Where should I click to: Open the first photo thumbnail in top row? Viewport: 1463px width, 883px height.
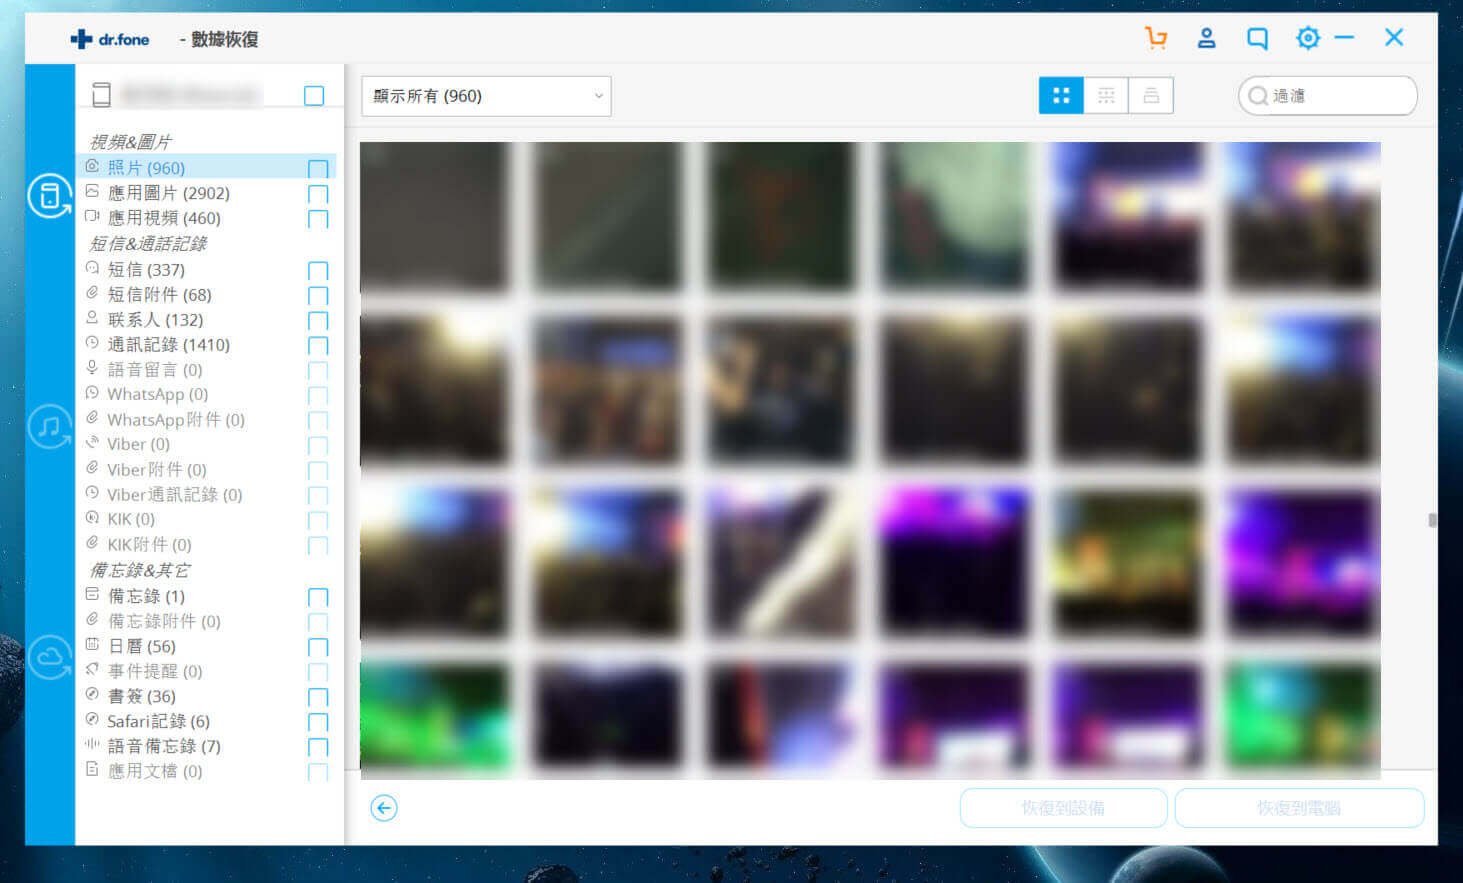(x=434, y=216)
